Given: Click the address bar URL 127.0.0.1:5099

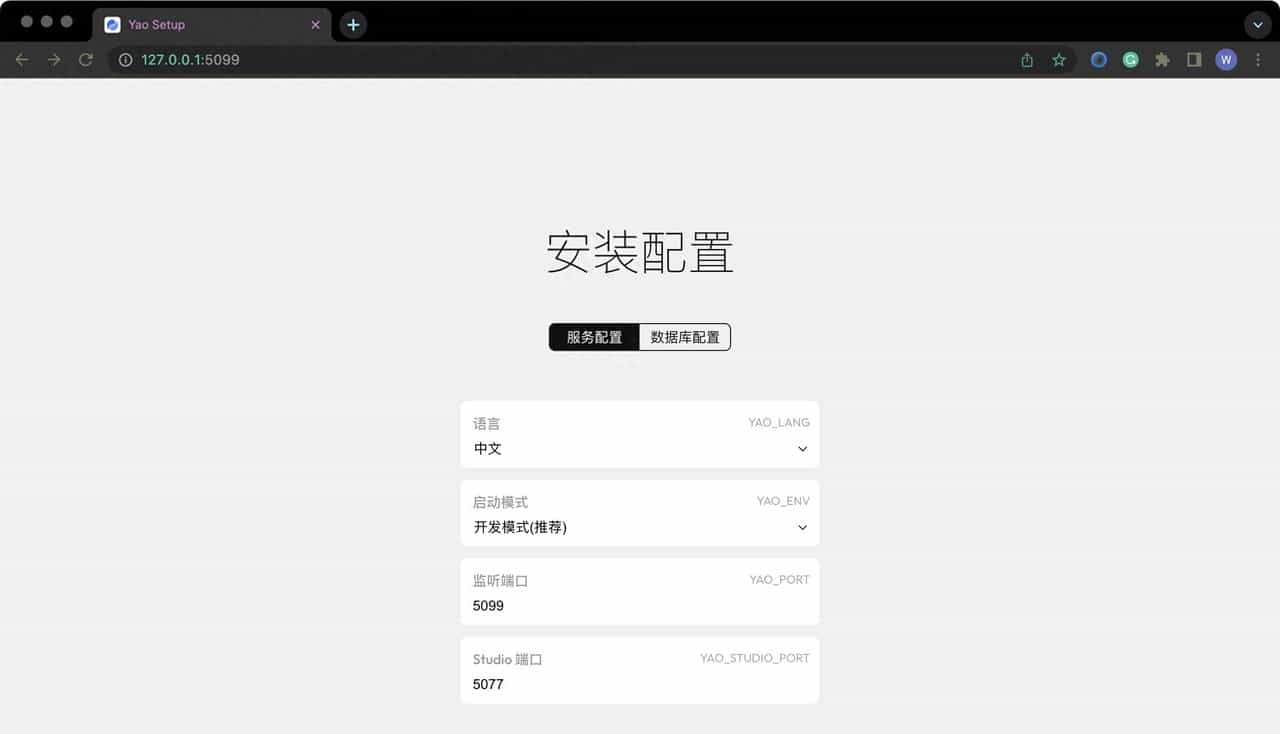Looking at the screenshot, I should click(190, 60).
